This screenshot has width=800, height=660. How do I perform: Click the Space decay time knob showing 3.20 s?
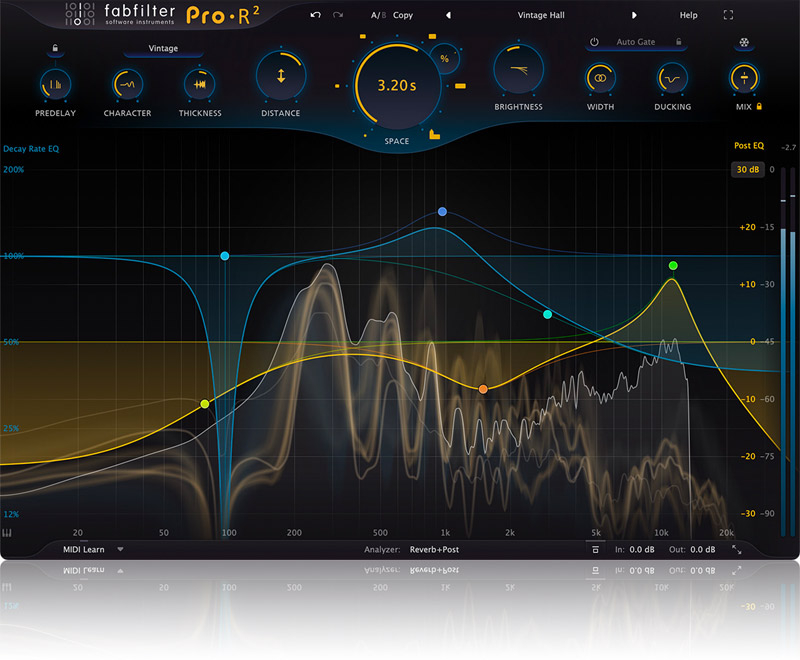coord(397,85)
